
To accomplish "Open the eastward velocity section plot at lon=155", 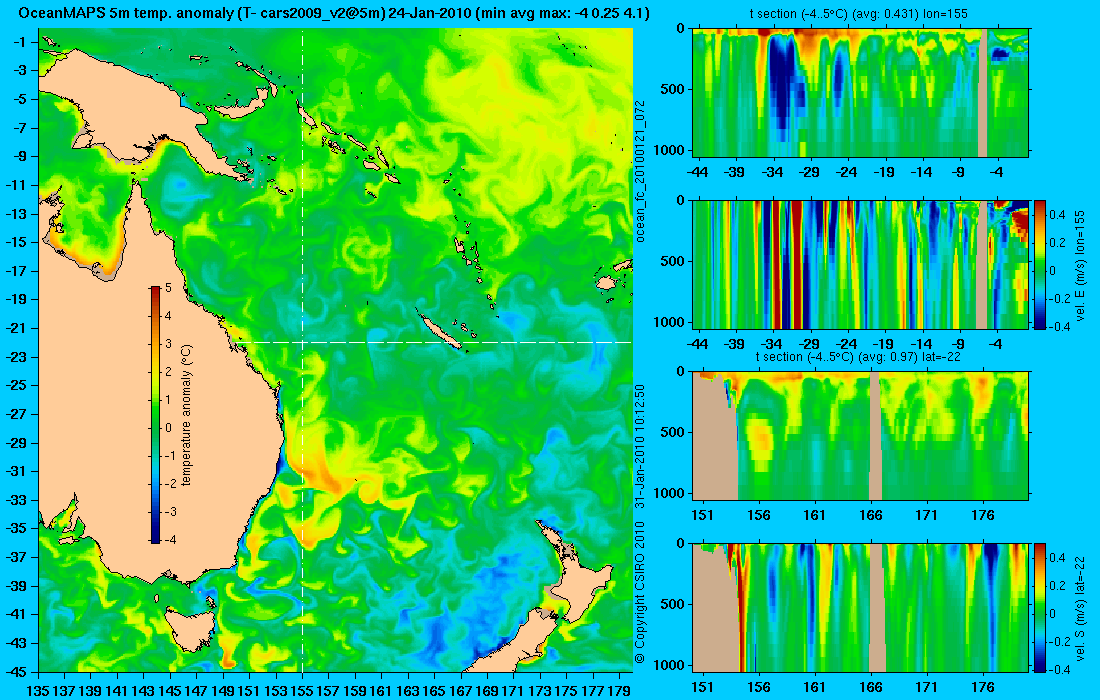I will tap(861, 264).
